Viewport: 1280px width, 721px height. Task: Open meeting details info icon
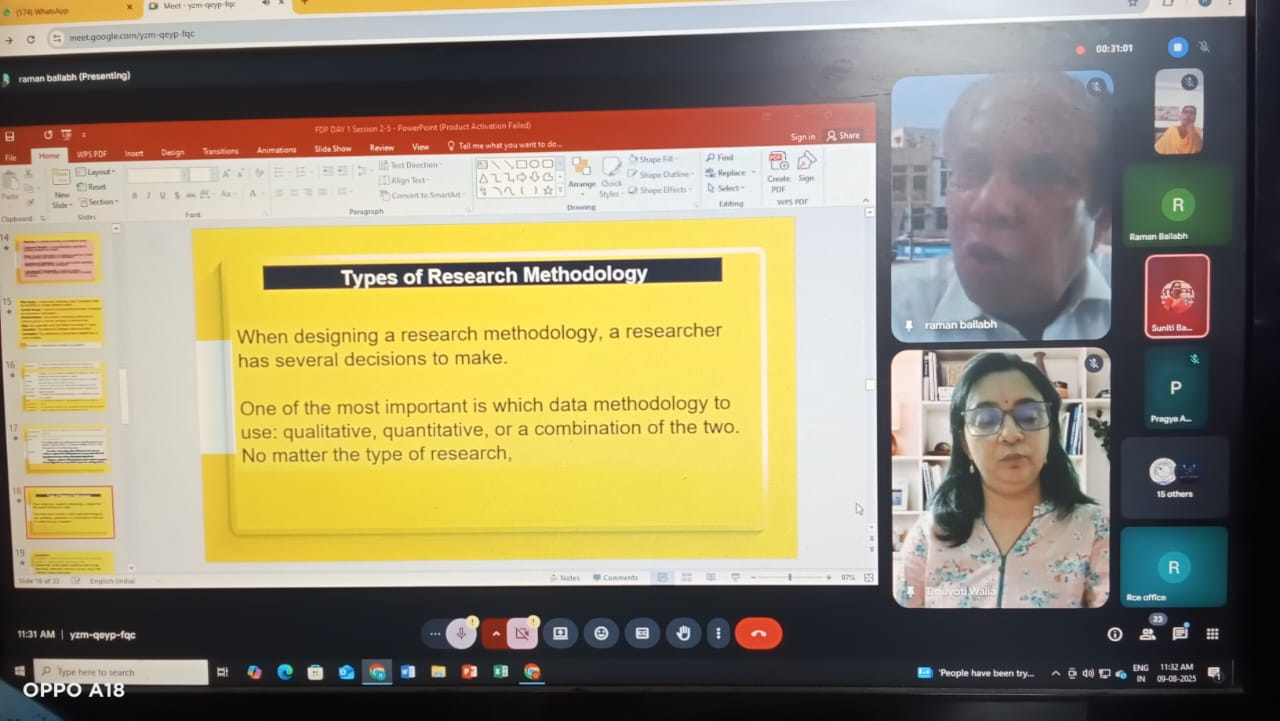click(1115, 634)
